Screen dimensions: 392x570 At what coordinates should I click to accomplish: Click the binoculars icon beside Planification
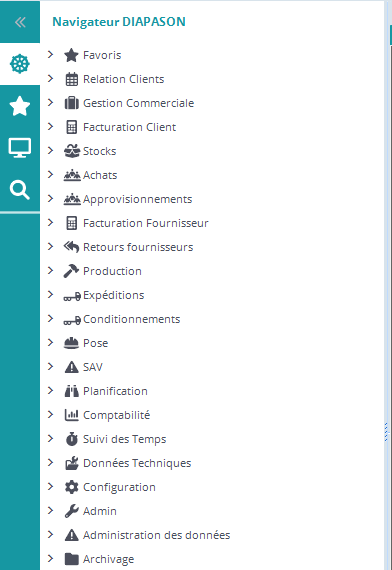click(72, 391)
